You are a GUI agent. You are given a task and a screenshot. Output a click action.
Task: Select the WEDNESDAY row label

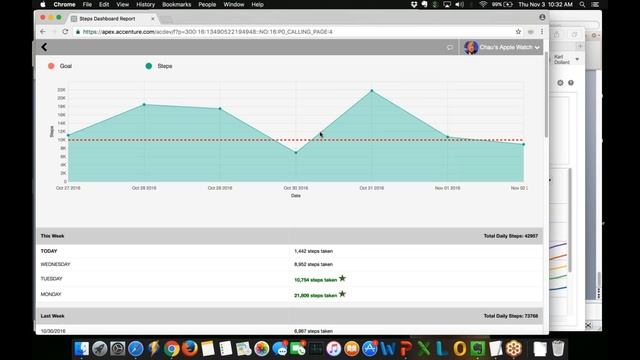click(x=56, y=264)
